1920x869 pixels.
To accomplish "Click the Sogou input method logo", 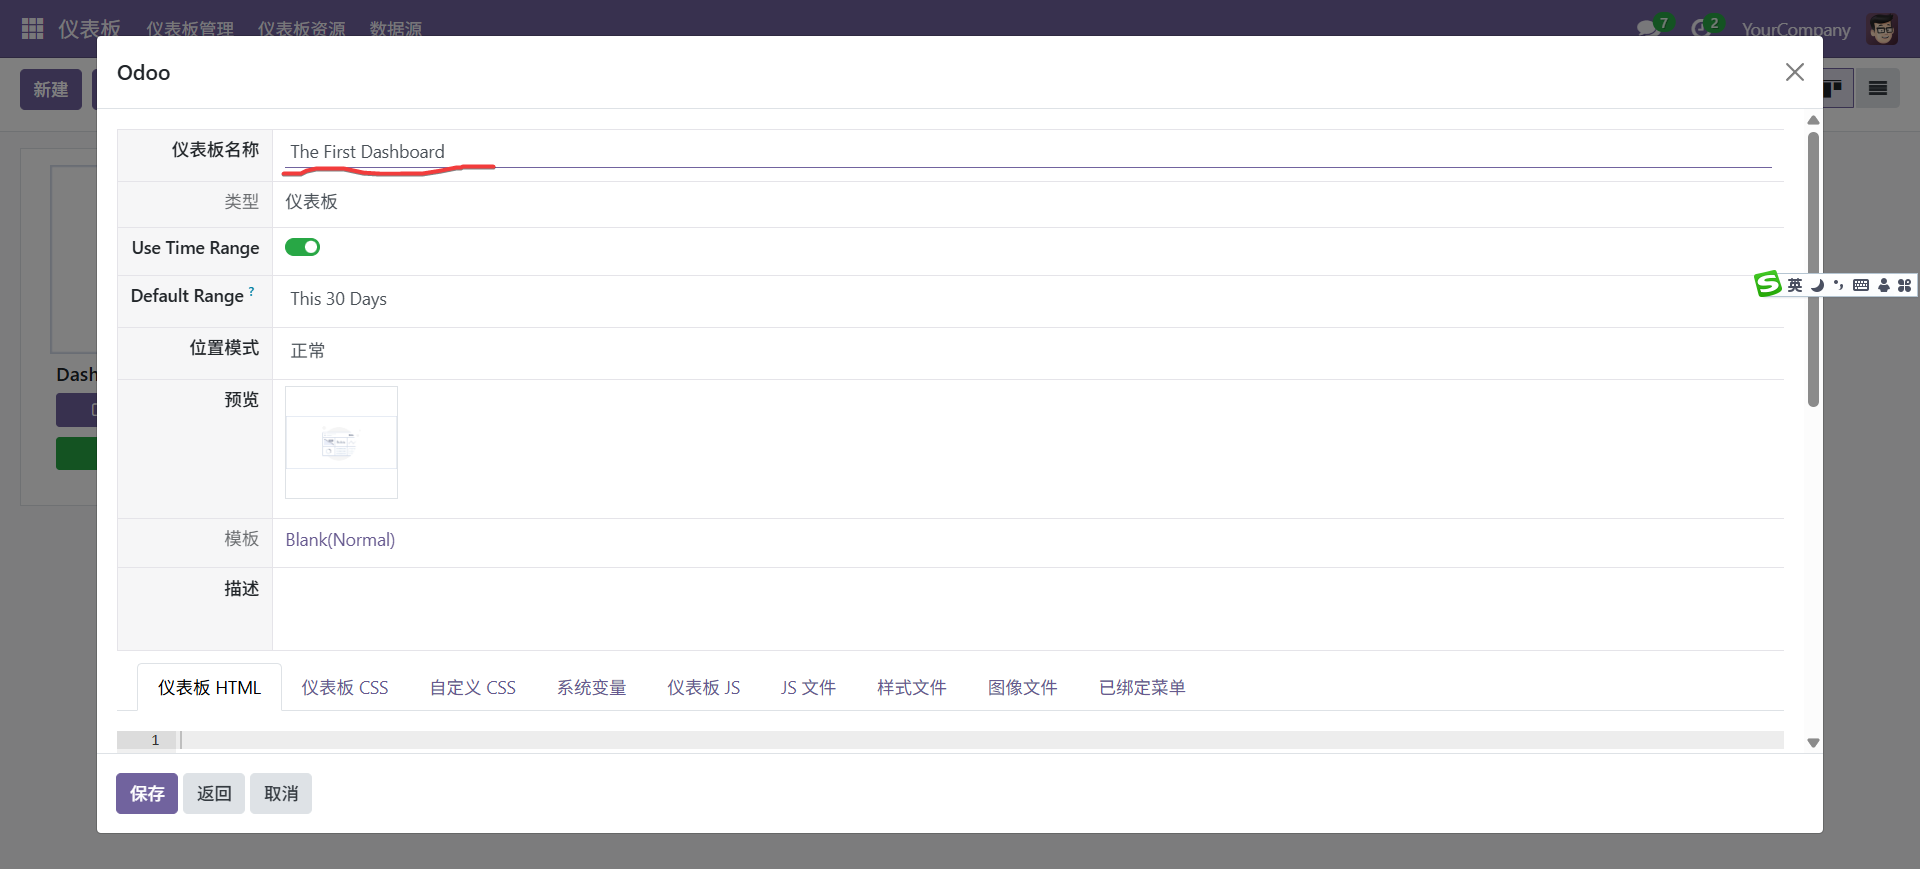I will pyautogui.click(x=1768, y=285).
